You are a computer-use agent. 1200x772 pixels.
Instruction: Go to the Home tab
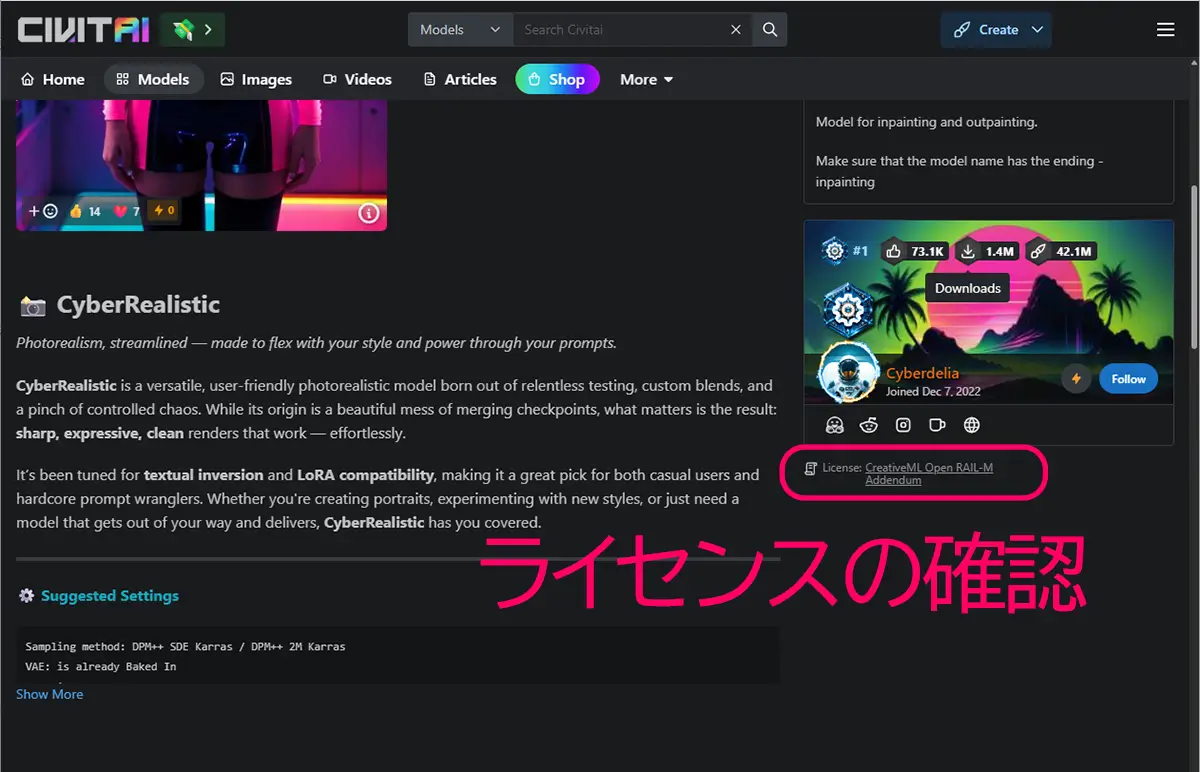pos(53,79)
